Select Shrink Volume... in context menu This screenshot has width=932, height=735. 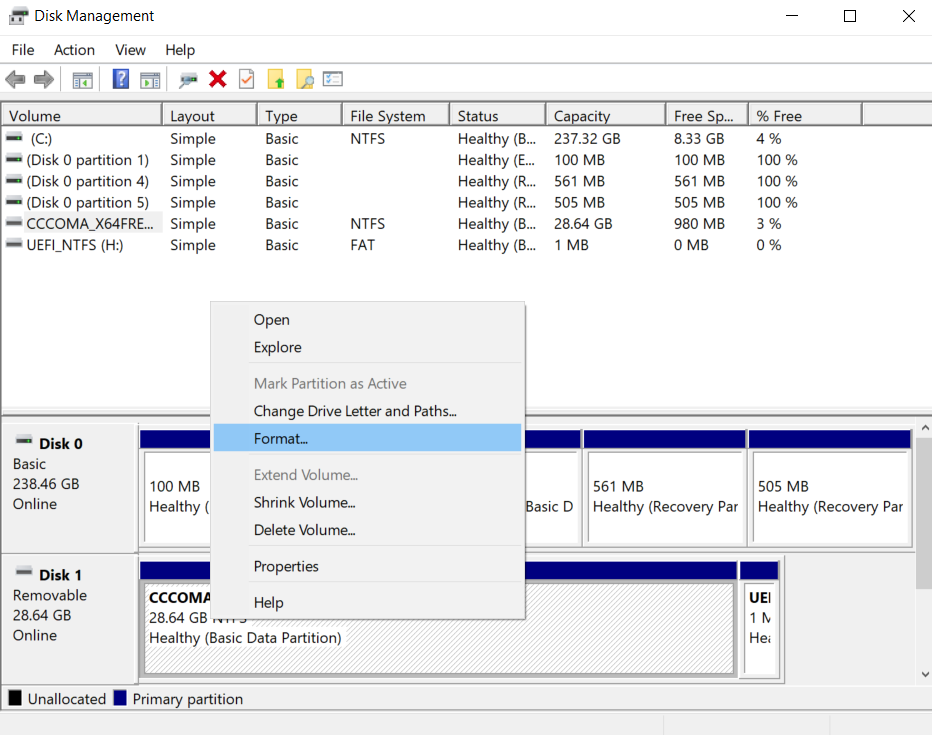[304, 502]
